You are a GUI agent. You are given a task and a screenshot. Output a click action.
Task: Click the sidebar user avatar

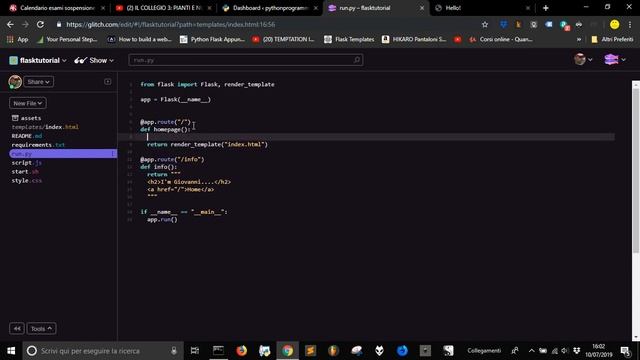pyautogui.click(x=15, y=82)
